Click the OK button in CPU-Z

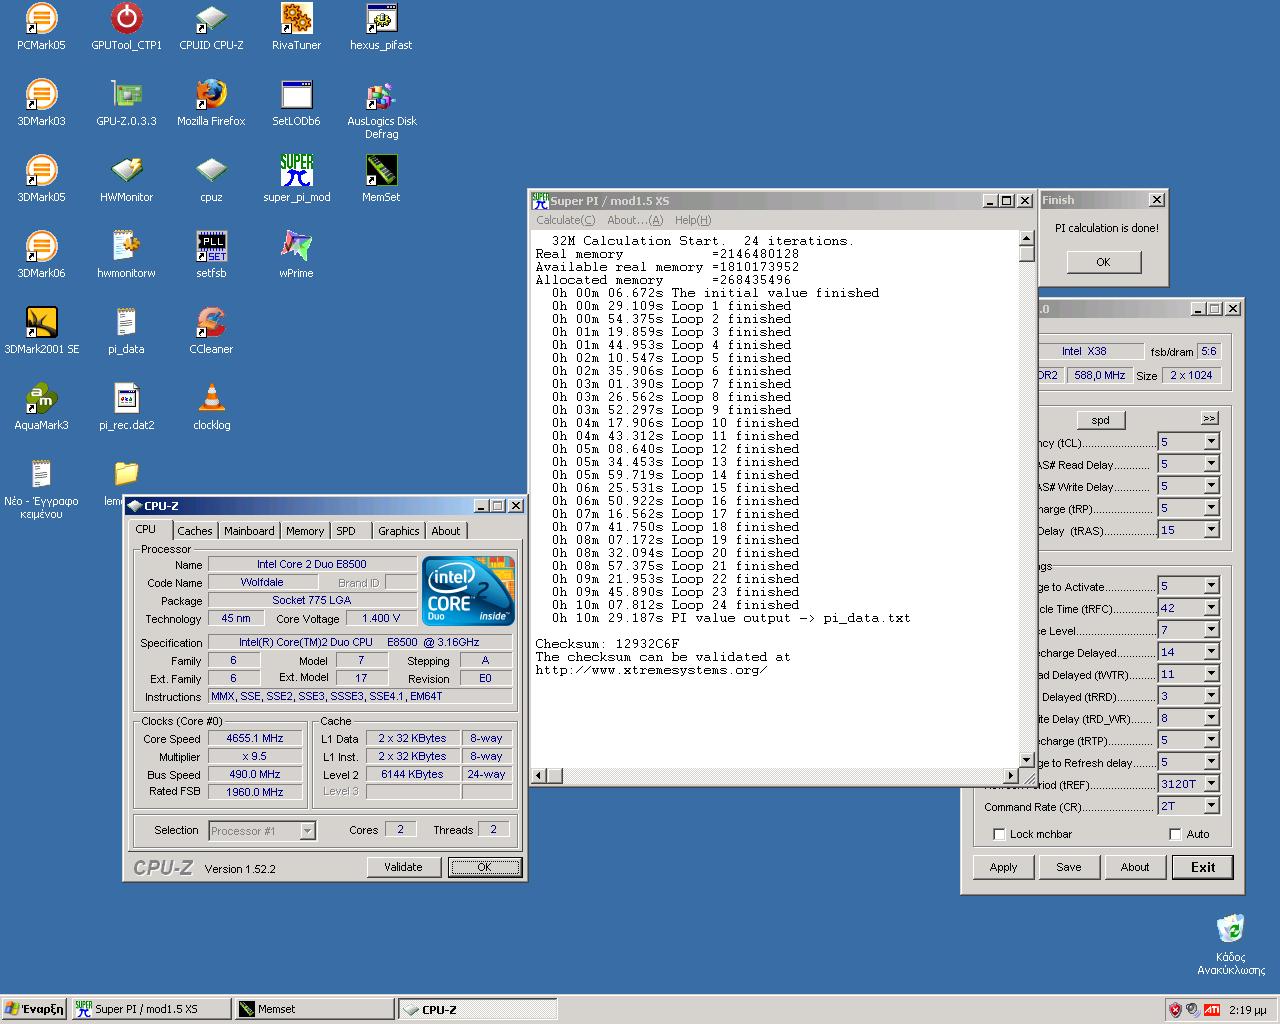tap(484, 867)
